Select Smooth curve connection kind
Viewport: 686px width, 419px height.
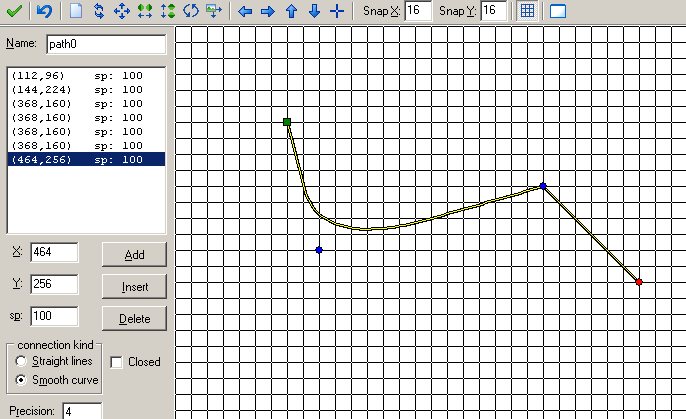point(21,381)
